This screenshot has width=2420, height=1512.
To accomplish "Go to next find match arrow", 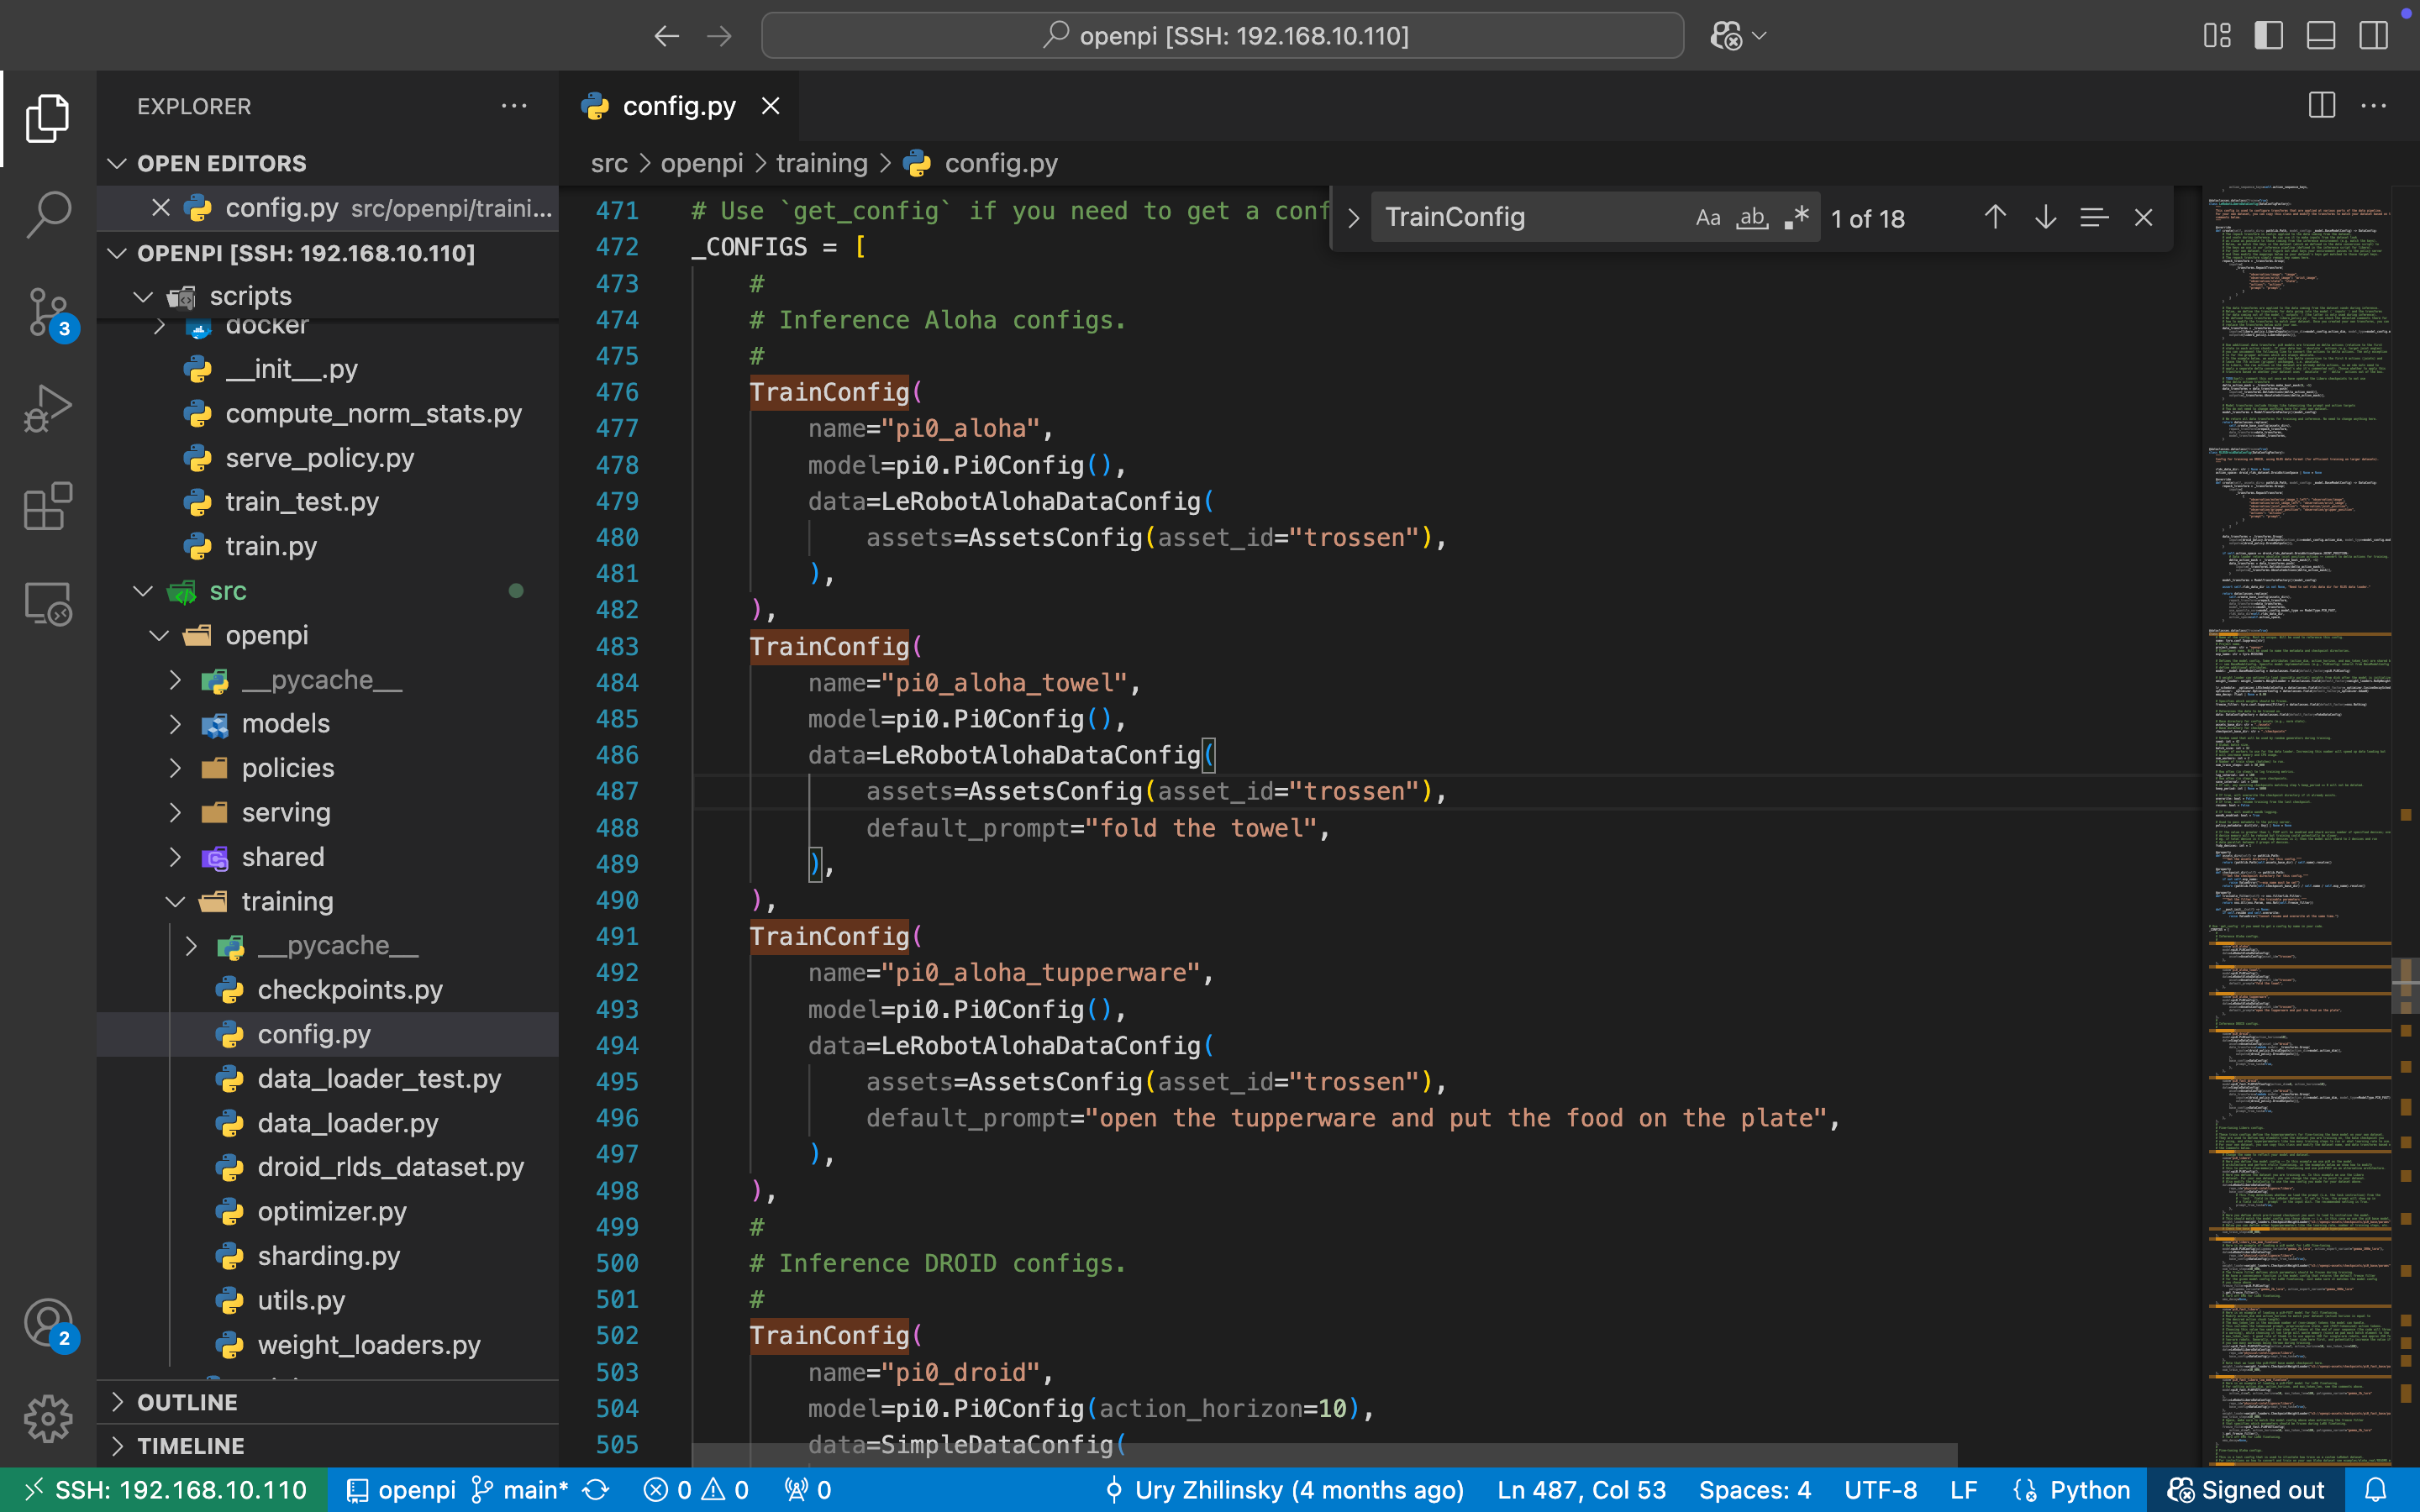I will 2045,217.
